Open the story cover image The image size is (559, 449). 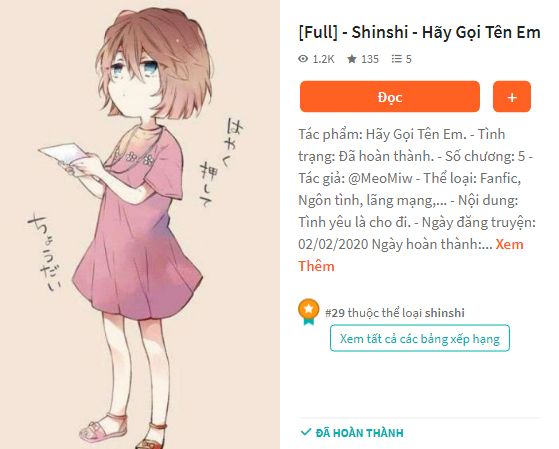(140, 225)
